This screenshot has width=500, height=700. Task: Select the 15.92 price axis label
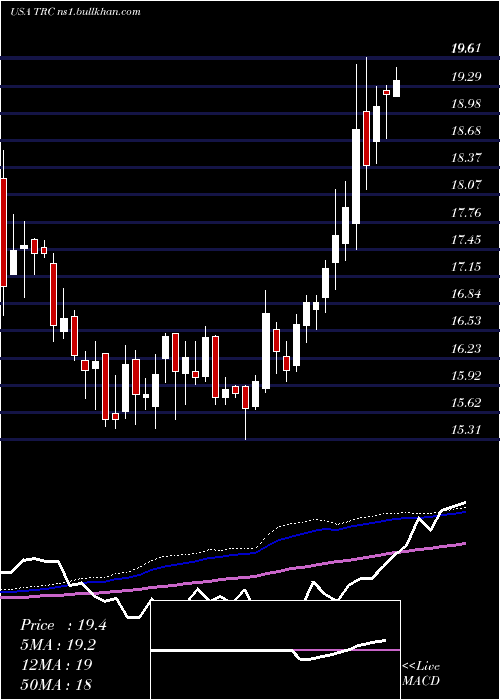466,376
